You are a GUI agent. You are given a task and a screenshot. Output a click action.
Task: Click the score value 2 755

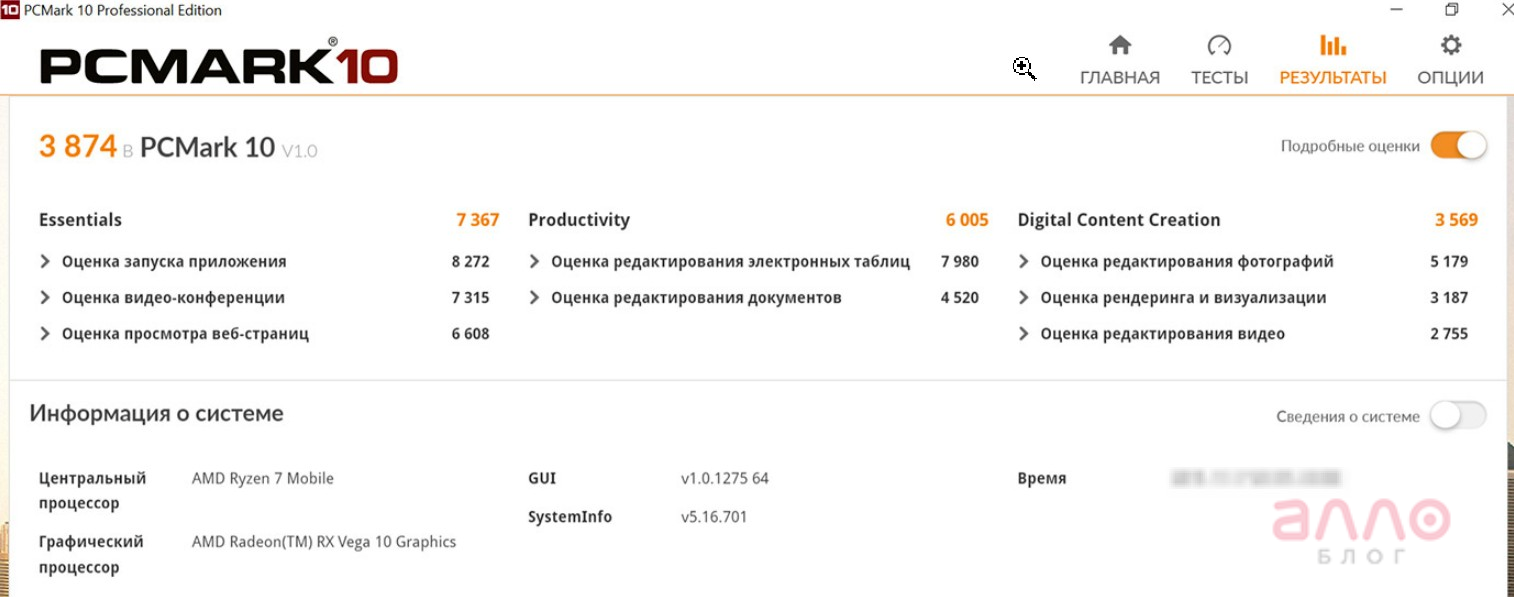pyautogui.click(x=1449, y=334)
